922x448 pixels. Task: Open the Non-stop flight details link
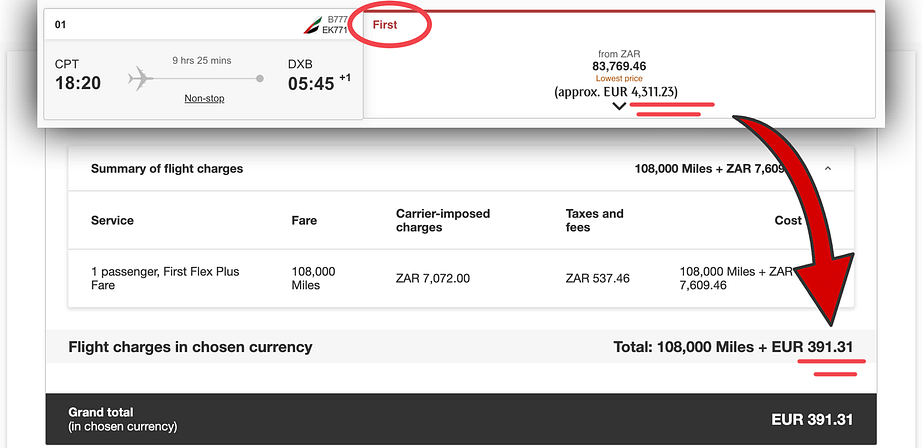coord(204,98)
